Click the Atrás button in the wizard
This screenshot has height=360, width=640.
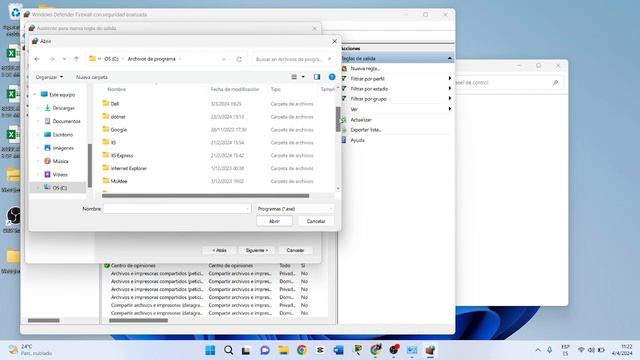pos(219,250)
